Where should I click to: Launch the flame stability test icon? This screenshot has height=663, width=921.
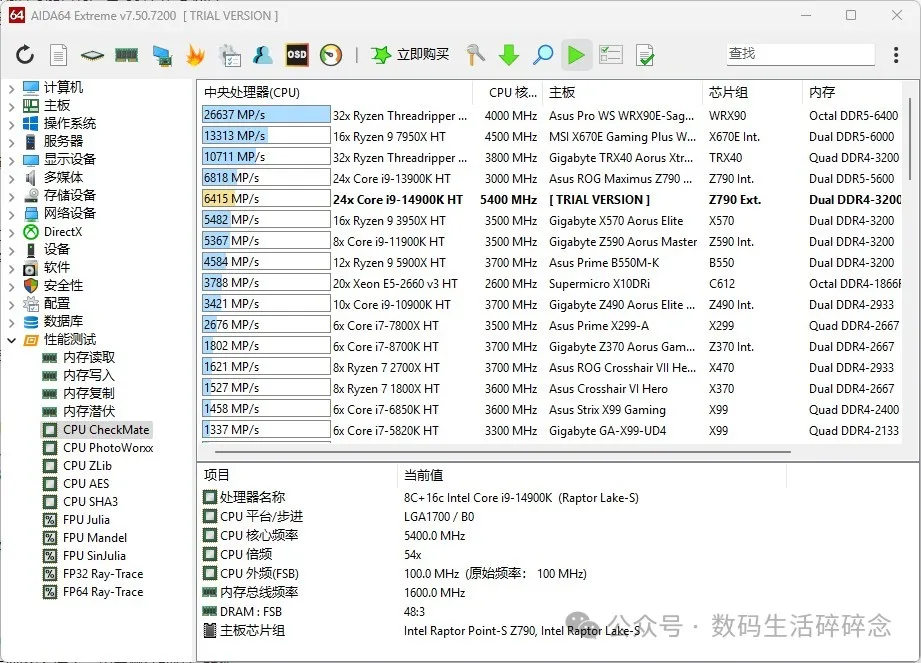(195, 55)
